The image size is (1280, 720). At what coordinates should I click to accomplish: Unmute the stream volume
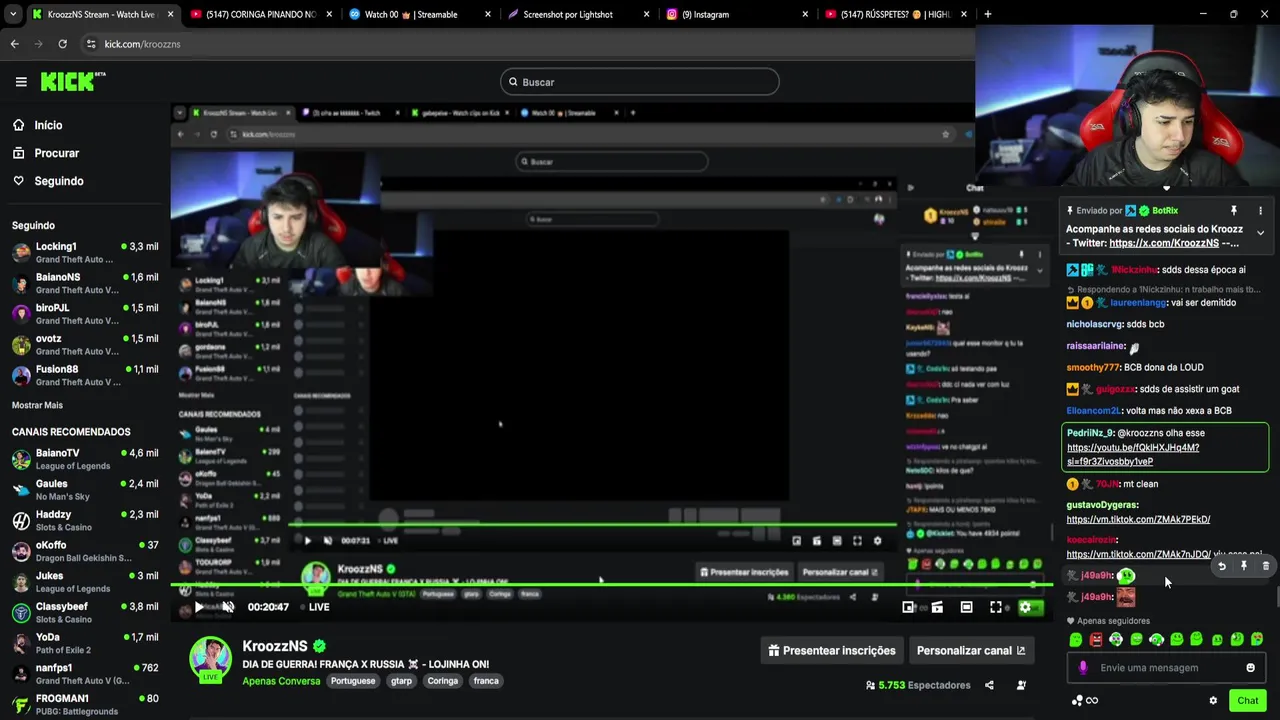point(228,607)
